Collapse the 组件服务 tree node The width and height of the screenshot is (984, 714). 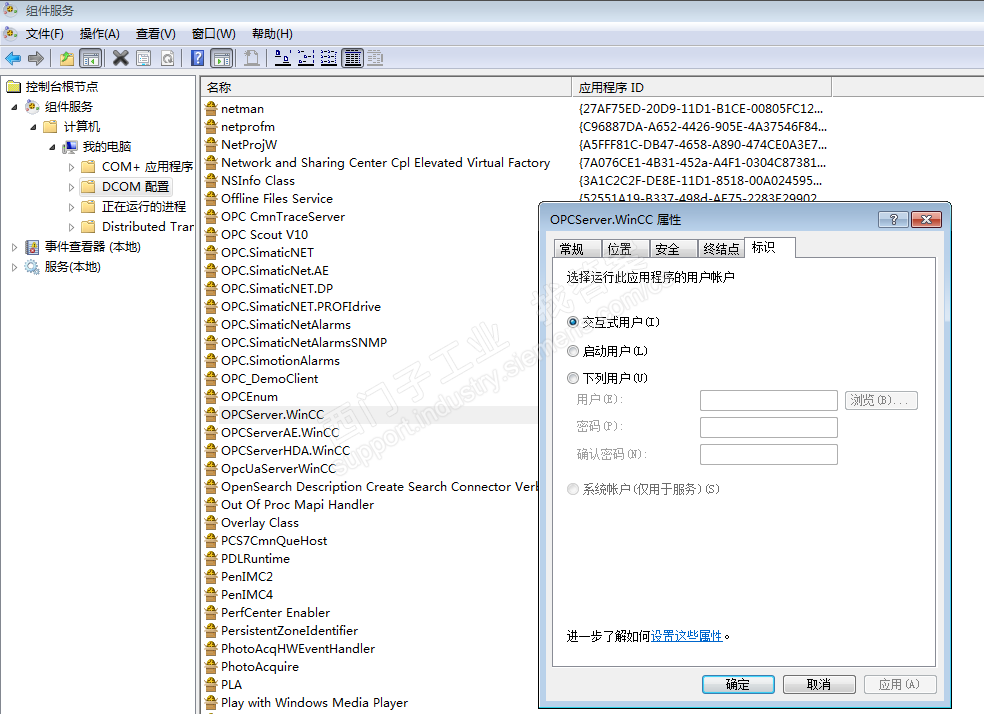[14, 107]
